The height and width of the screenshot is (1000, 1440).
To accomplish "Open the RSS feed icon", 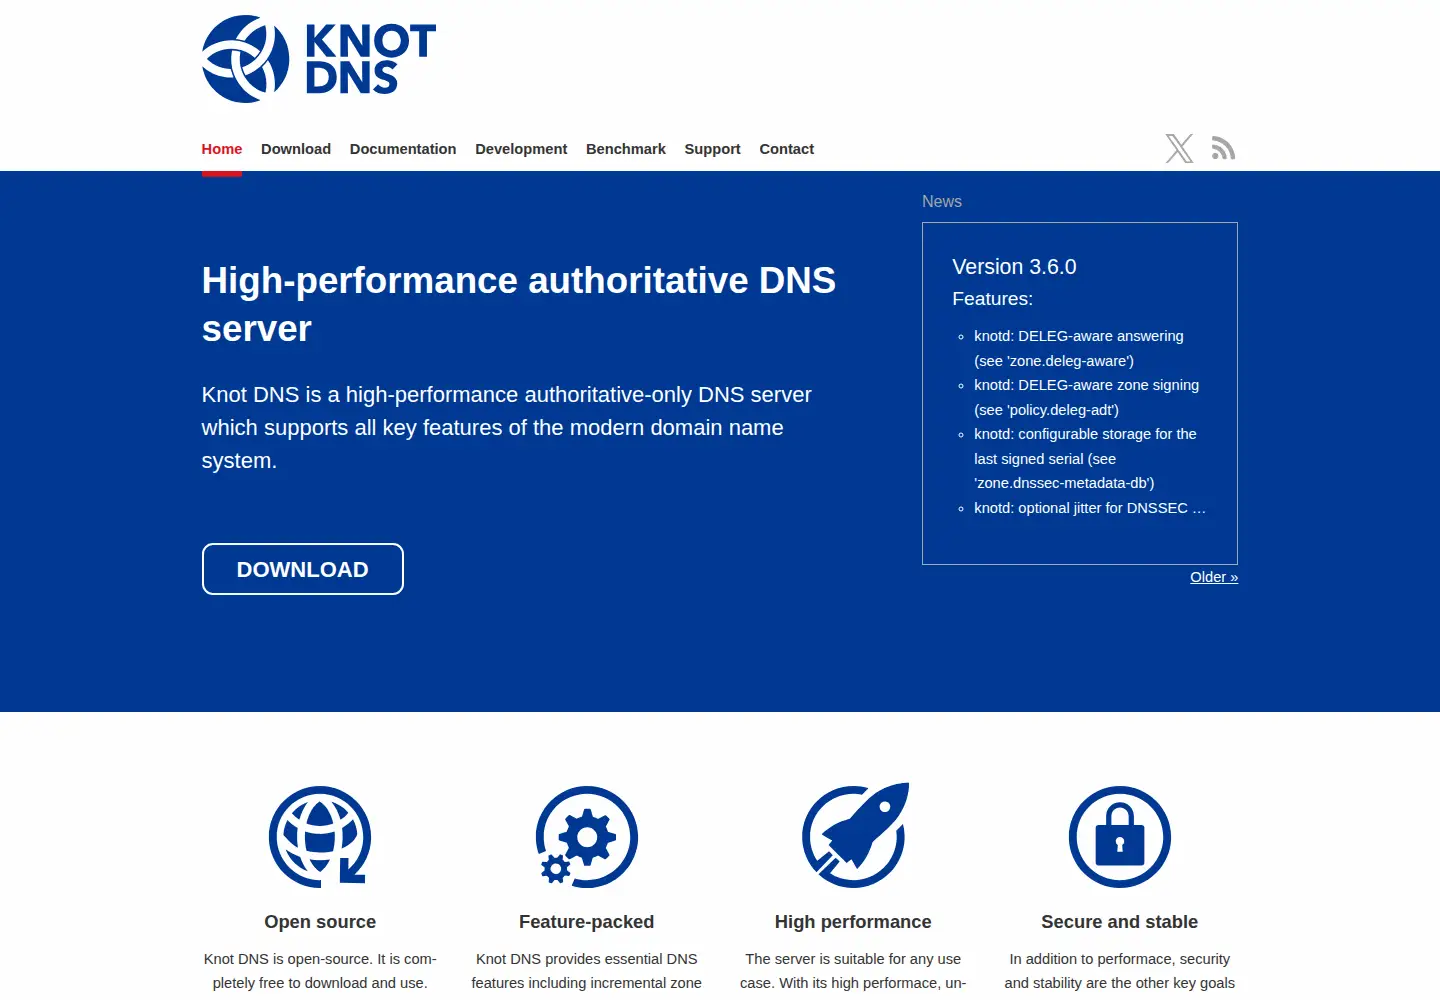I will [1223, 148].
